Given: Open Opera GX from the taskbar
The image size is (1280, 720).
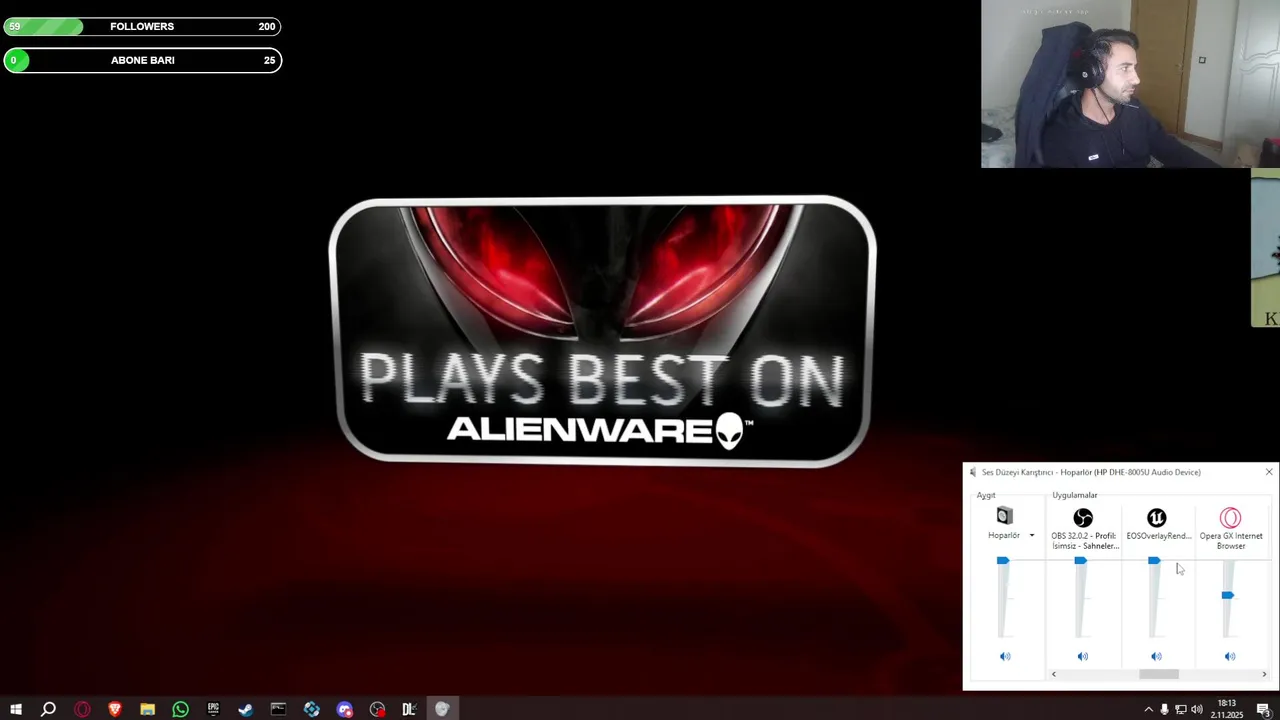Looking at the screenshot, I should (82, 710).
